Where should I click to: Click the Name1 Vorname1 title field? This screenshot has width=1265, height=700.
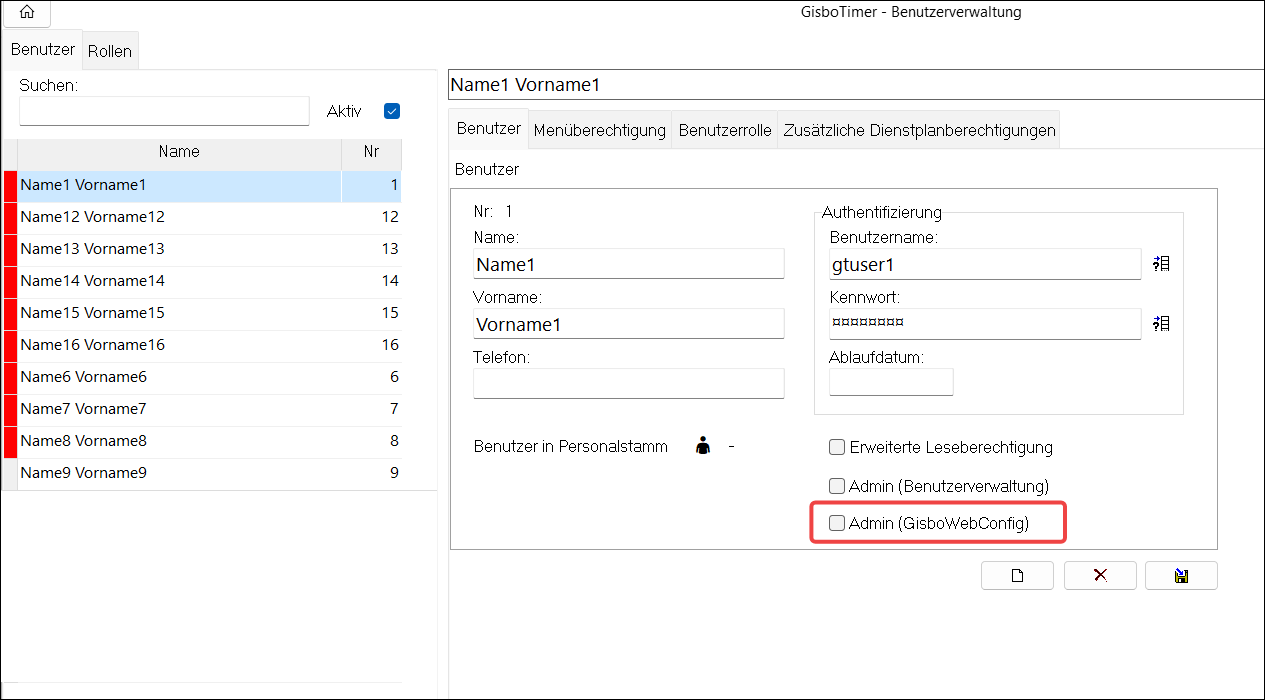click(857, 85)
